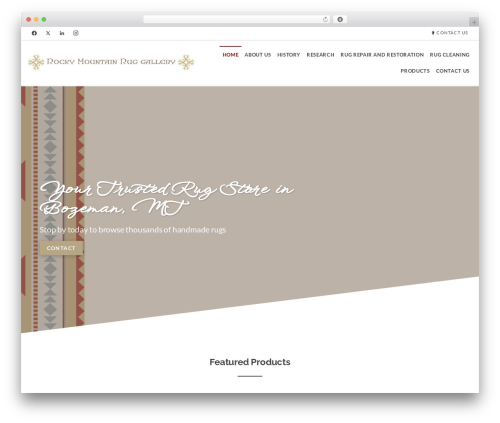
Task: Open the Rug Cleaning menu item
Action: click(x=449, y=55)
